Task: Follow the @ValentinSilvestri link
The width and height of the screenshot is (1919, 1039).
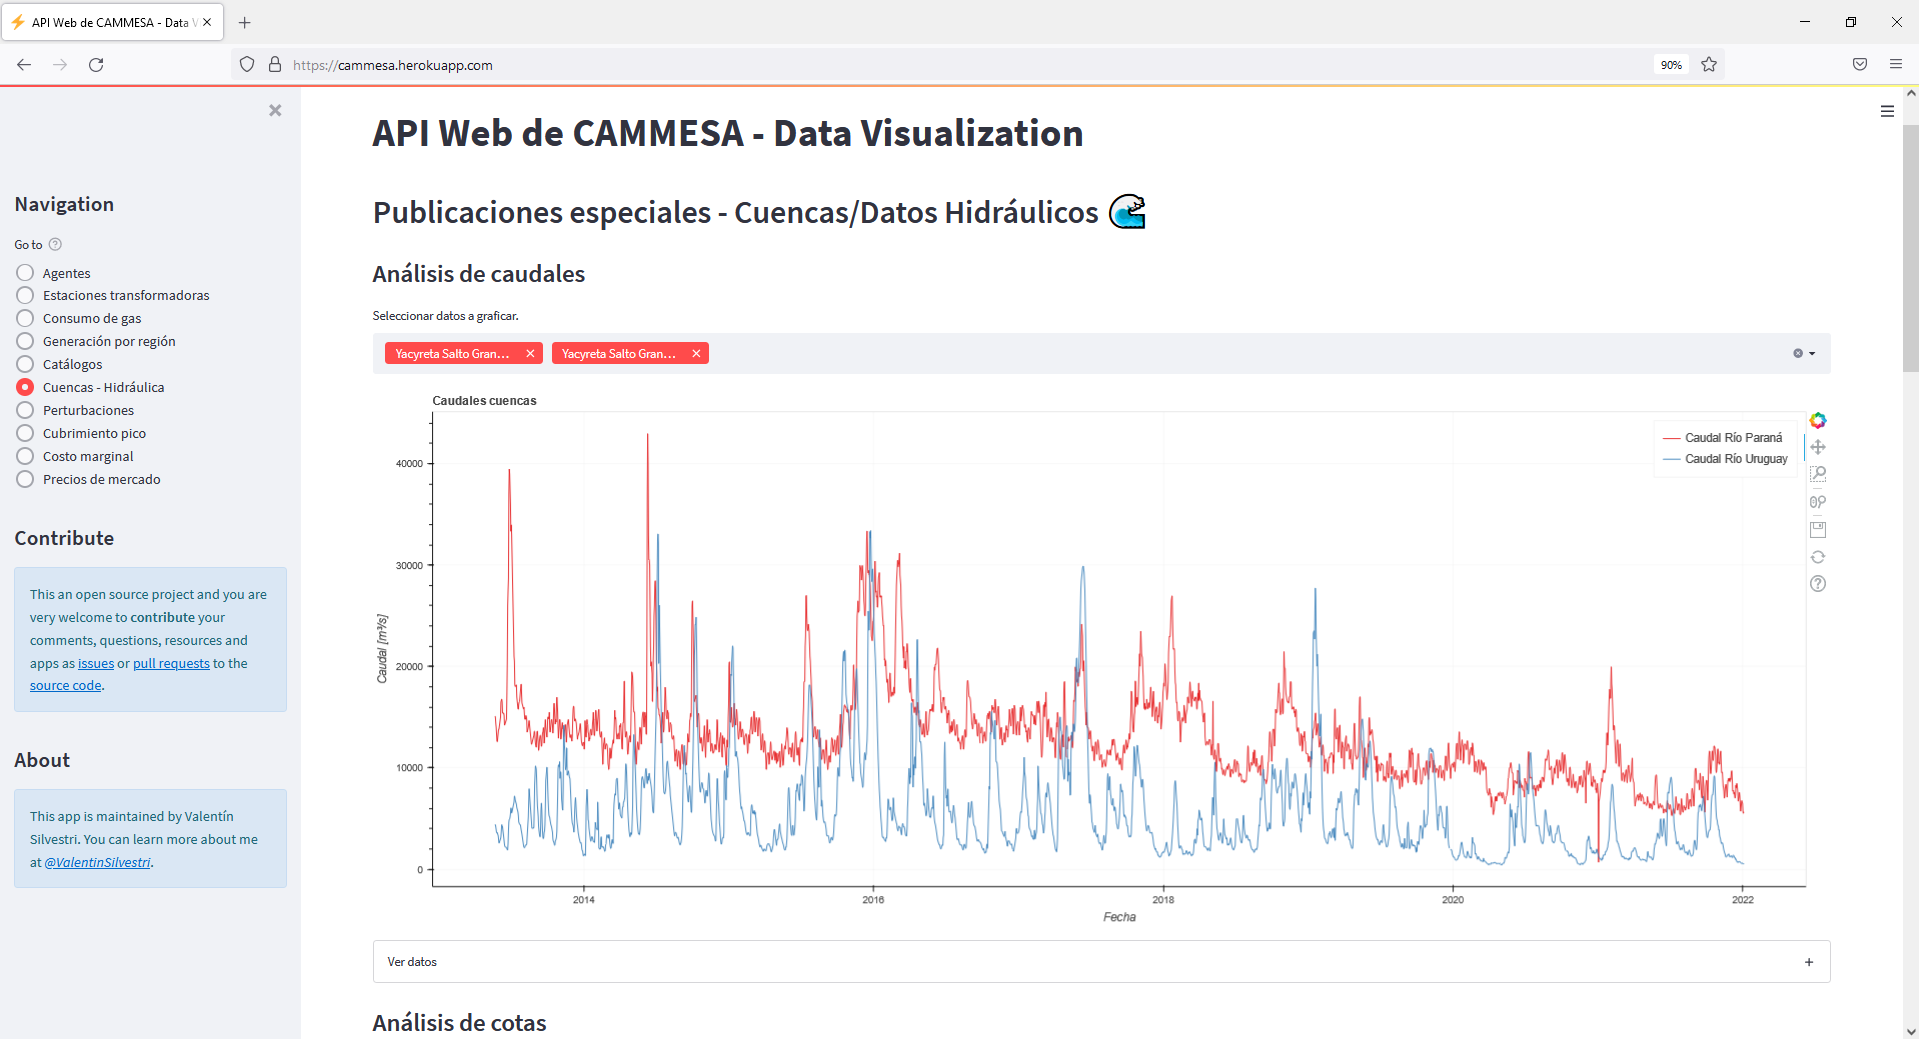Action: tap(98, 862)
